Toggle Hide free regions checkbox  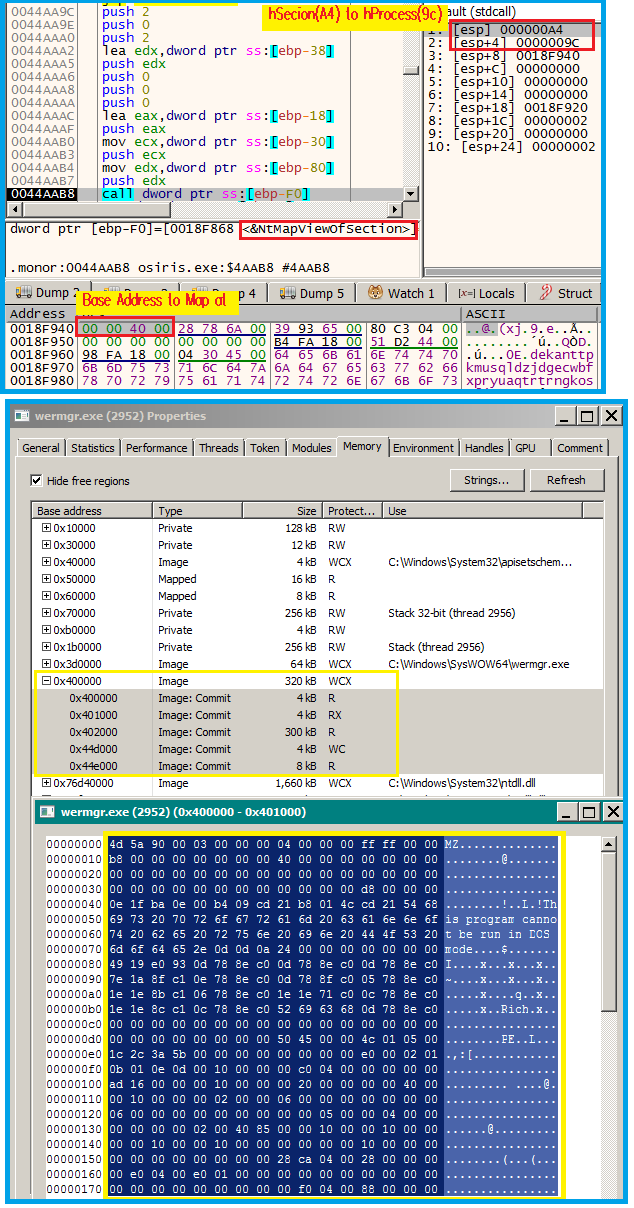point(38,481)
